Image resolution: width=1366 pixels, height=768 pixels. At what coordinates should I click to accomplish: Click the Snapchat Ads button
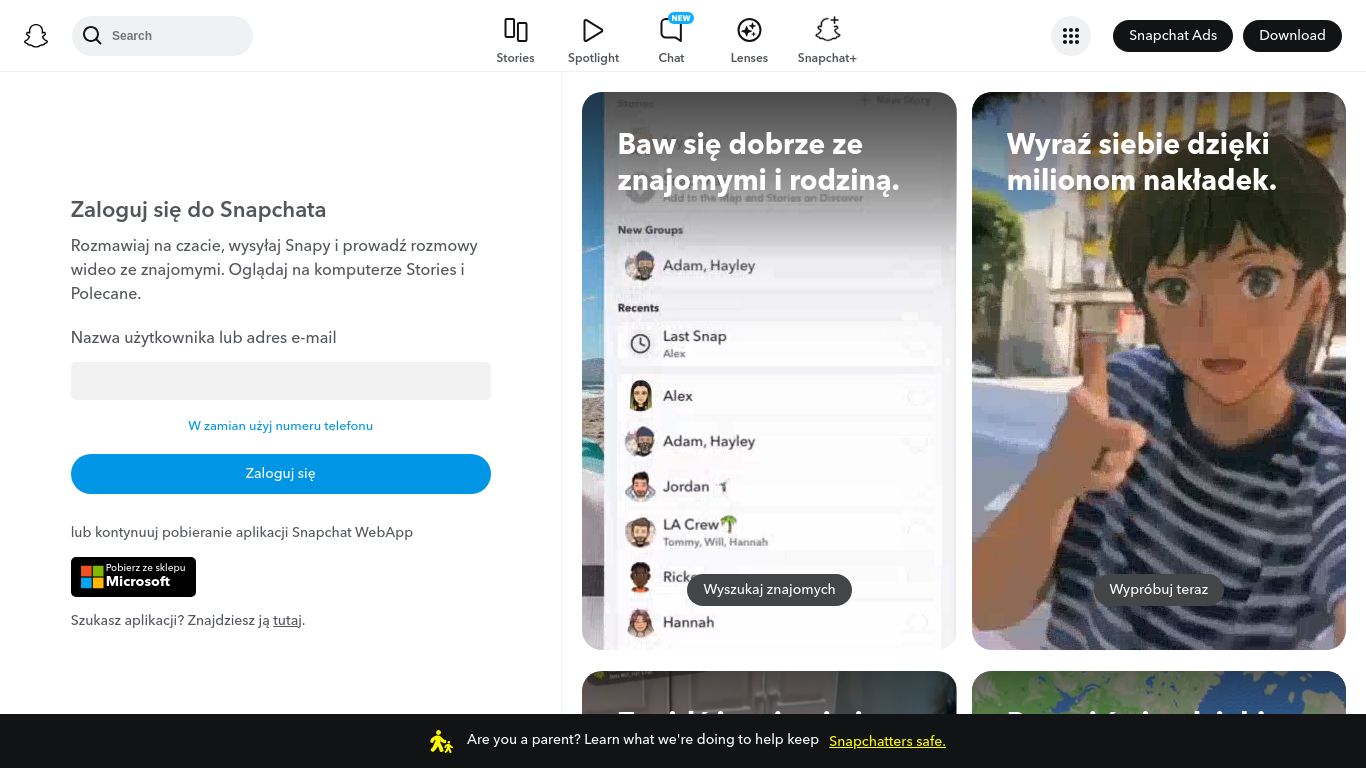click(x=1173, y=36)
